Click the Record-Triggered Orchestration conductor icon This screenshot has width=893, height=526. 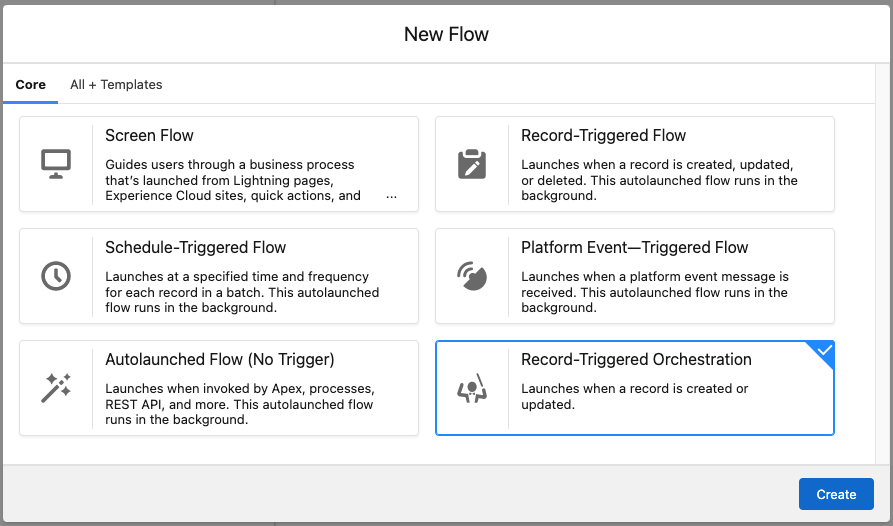(x=471, y=388)
